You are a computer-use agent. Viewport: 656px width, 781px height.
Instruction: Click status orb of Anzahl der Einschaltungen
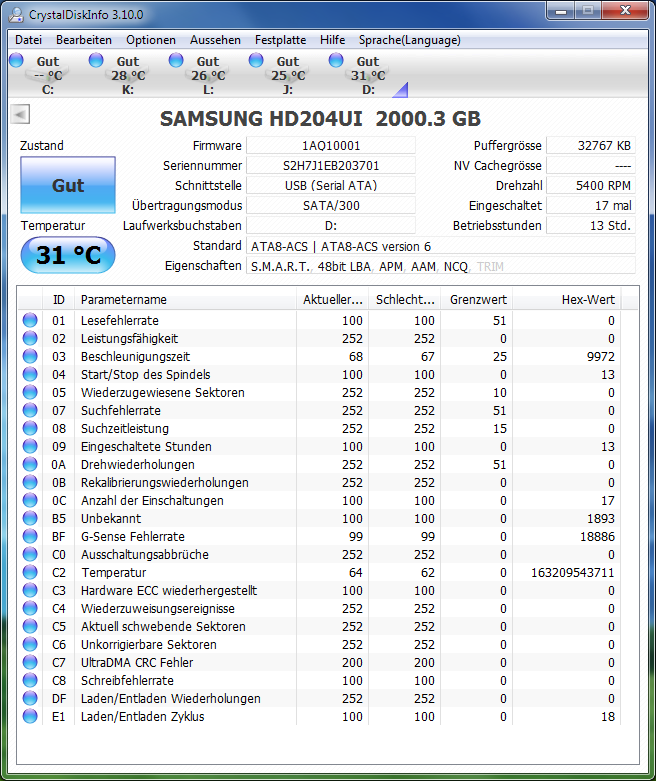tap(30, 500)
